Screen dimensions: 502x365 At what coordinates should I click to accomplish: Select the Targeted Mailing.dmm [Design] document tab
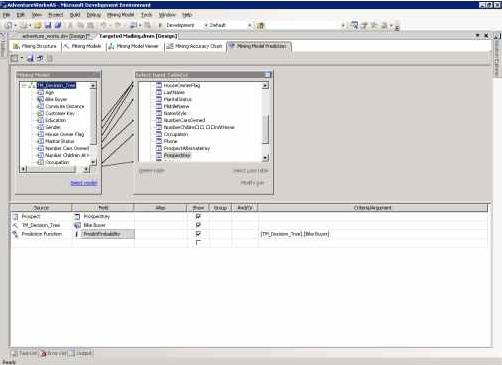click(x=138, y=36)
